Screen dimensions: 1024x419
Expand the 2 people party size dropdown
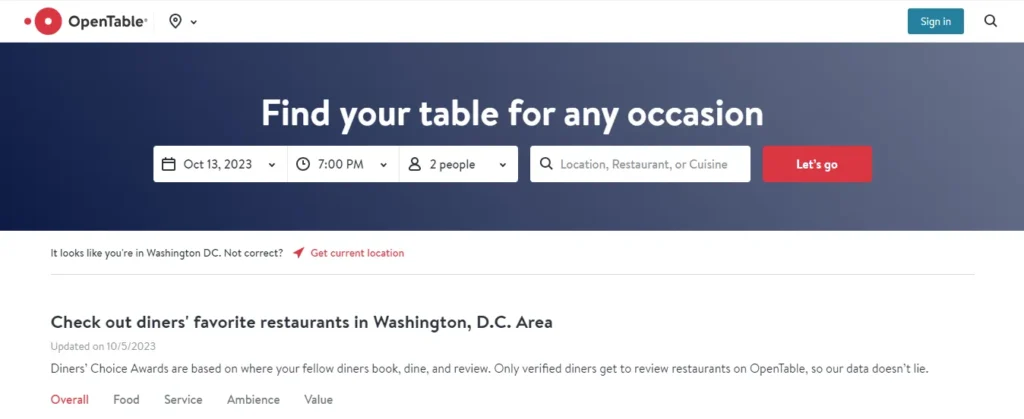[x=458, y=164]
